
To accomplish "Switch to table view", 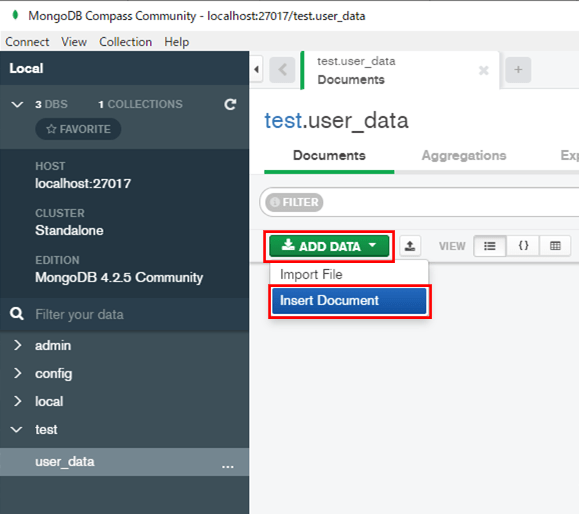I will tap(555, 246).
